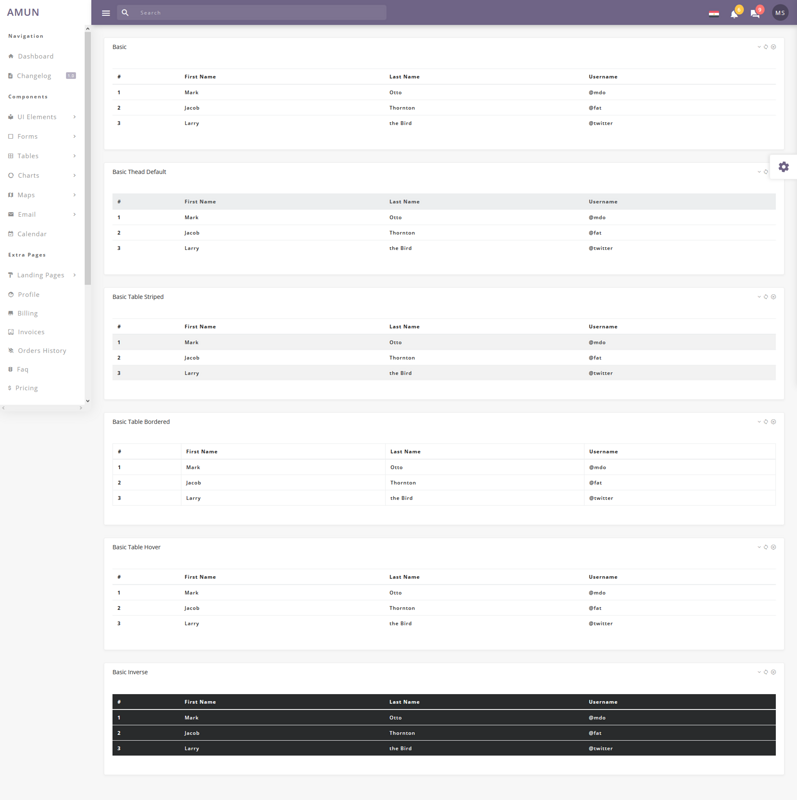
Task: Open the chat messages icon
Action: click(755, 13)
